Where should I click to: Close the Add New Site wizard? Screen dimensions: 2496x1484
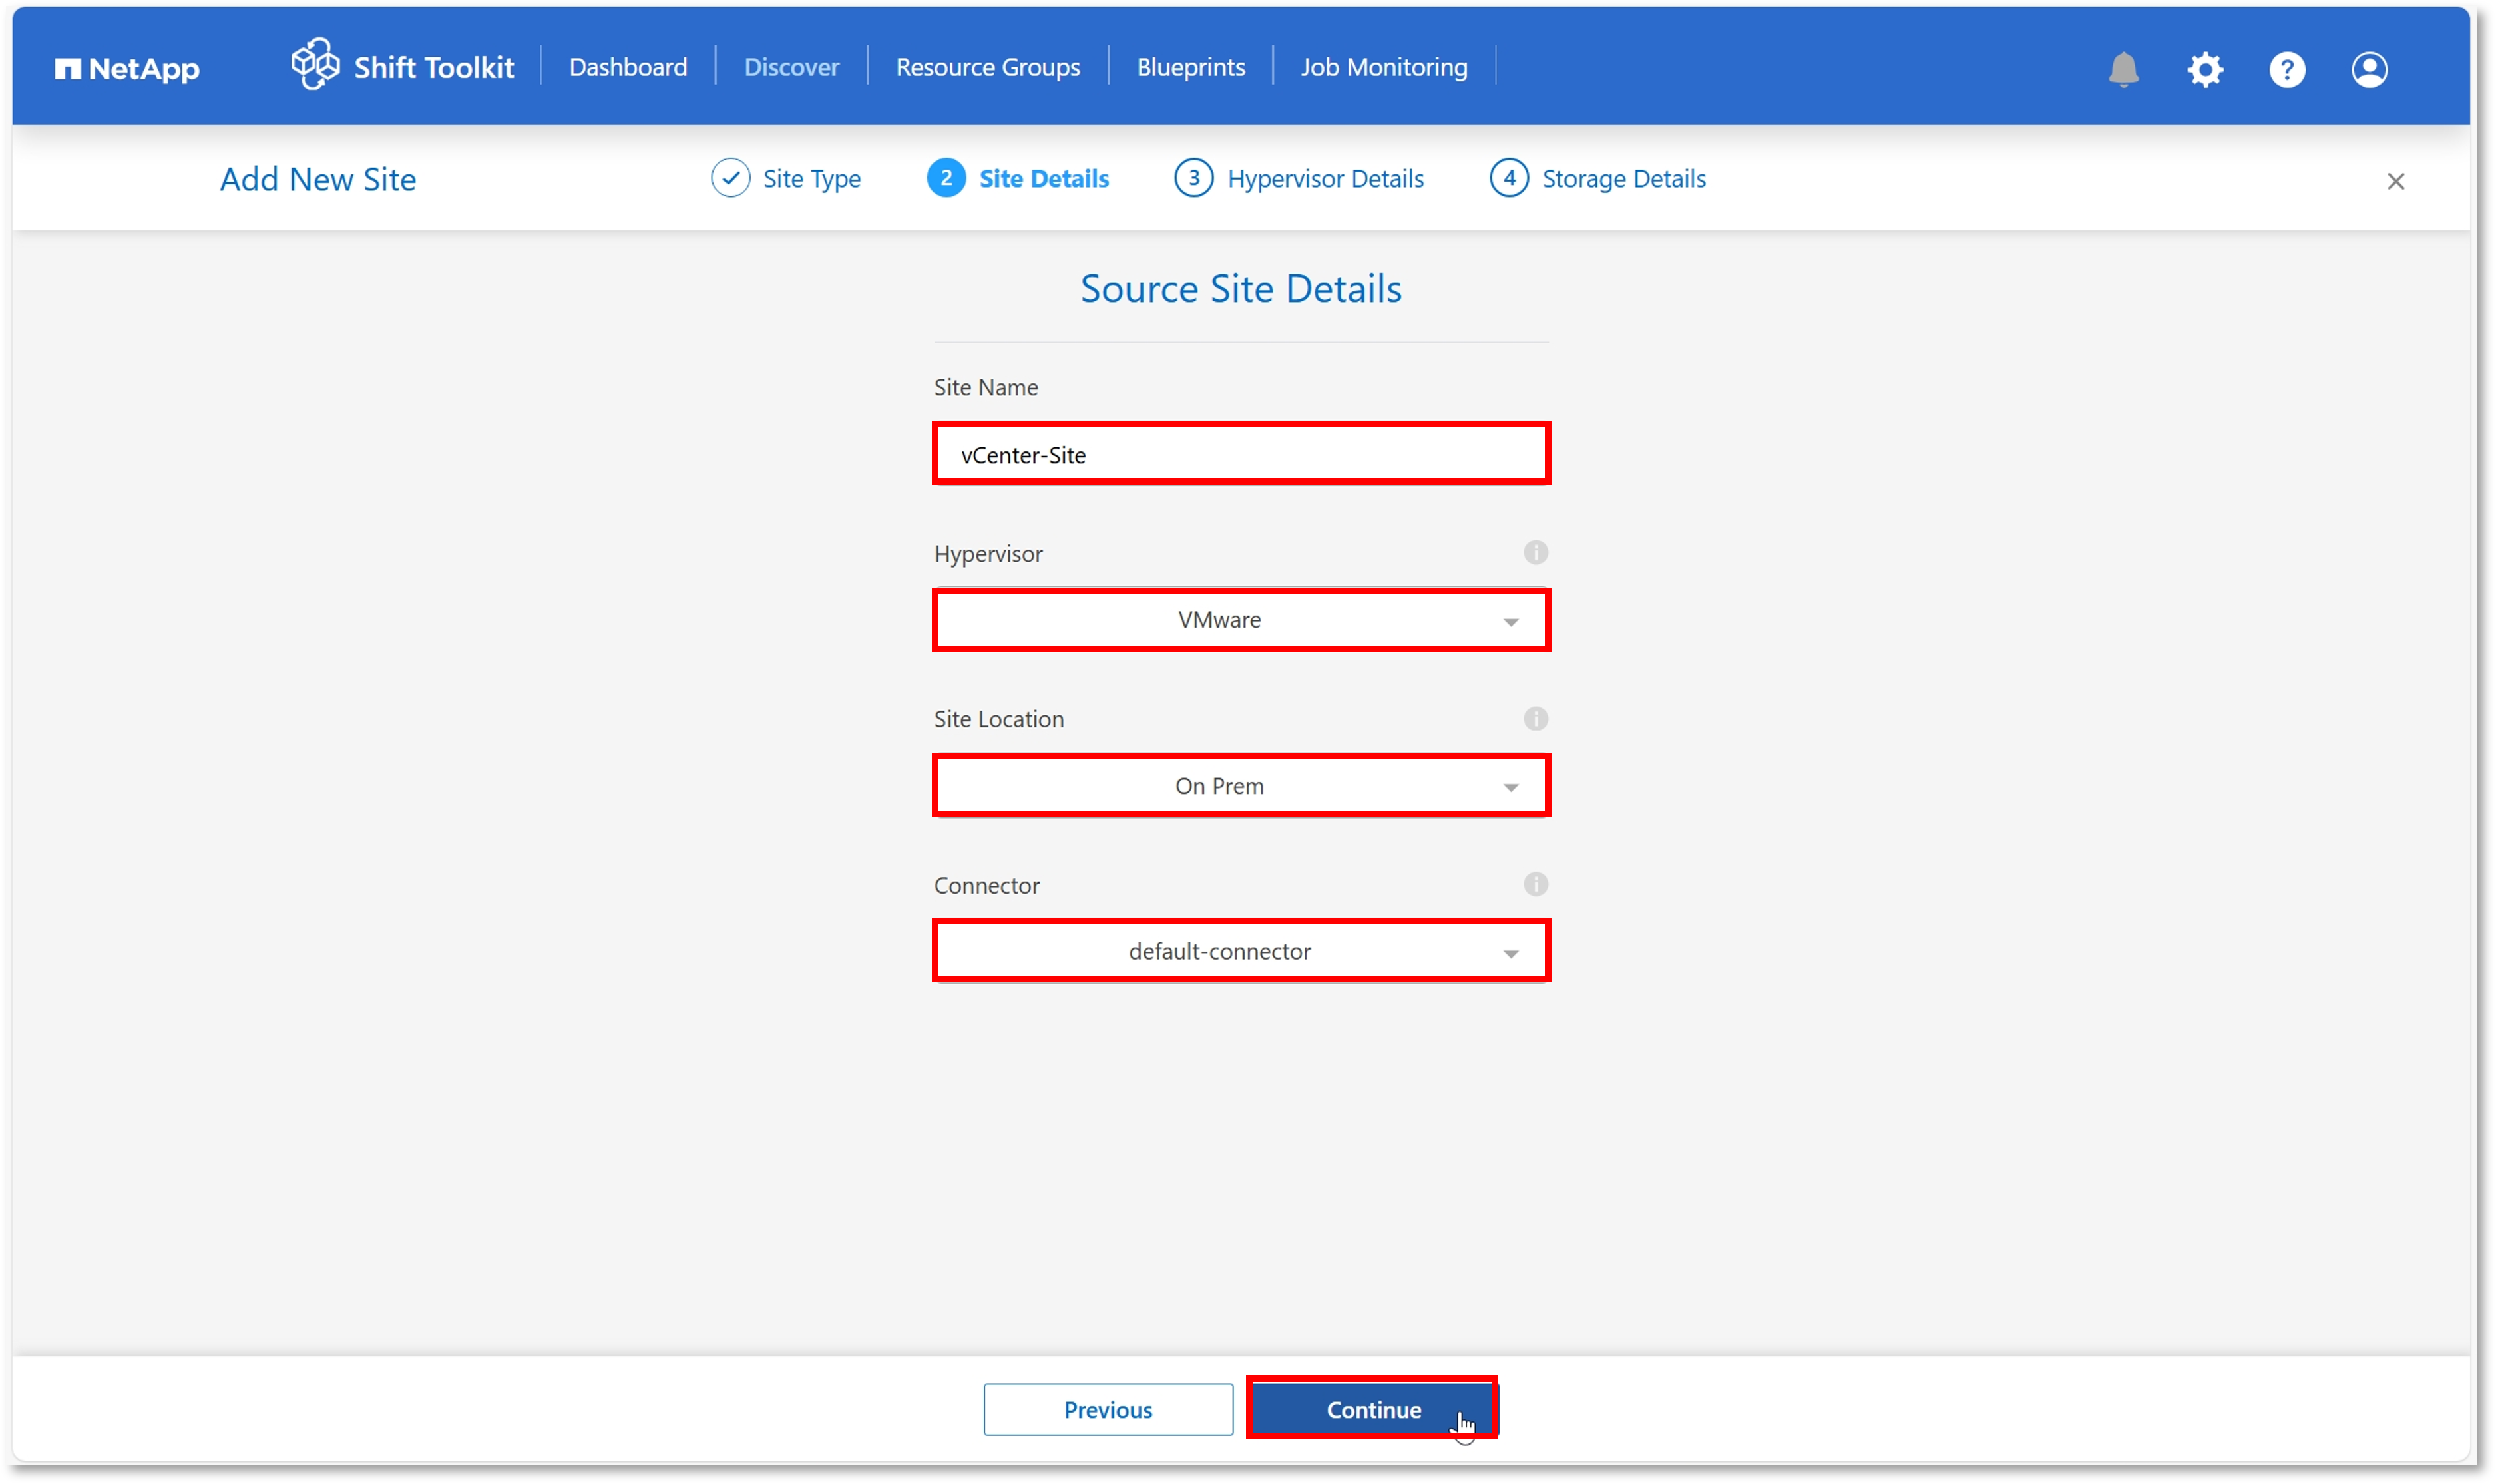click(2395, 181)
